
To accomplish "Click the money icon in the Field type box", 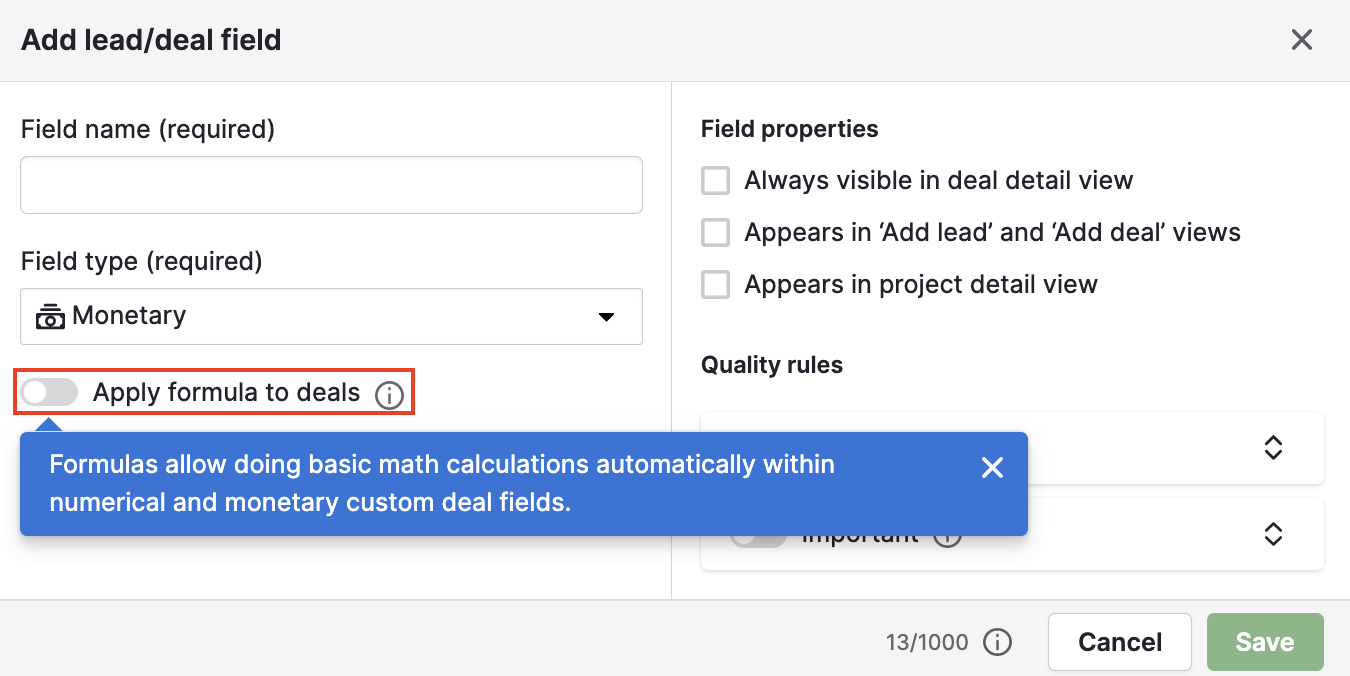I will coord(50,316).
